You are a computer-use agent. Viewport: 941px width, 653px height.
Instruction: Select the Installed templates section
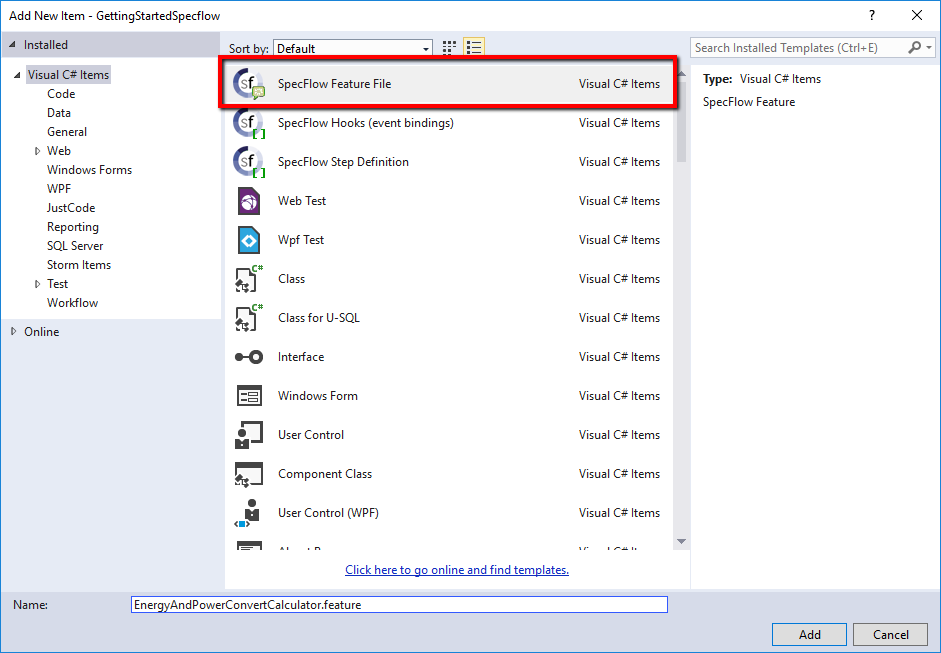pos(44,44)
